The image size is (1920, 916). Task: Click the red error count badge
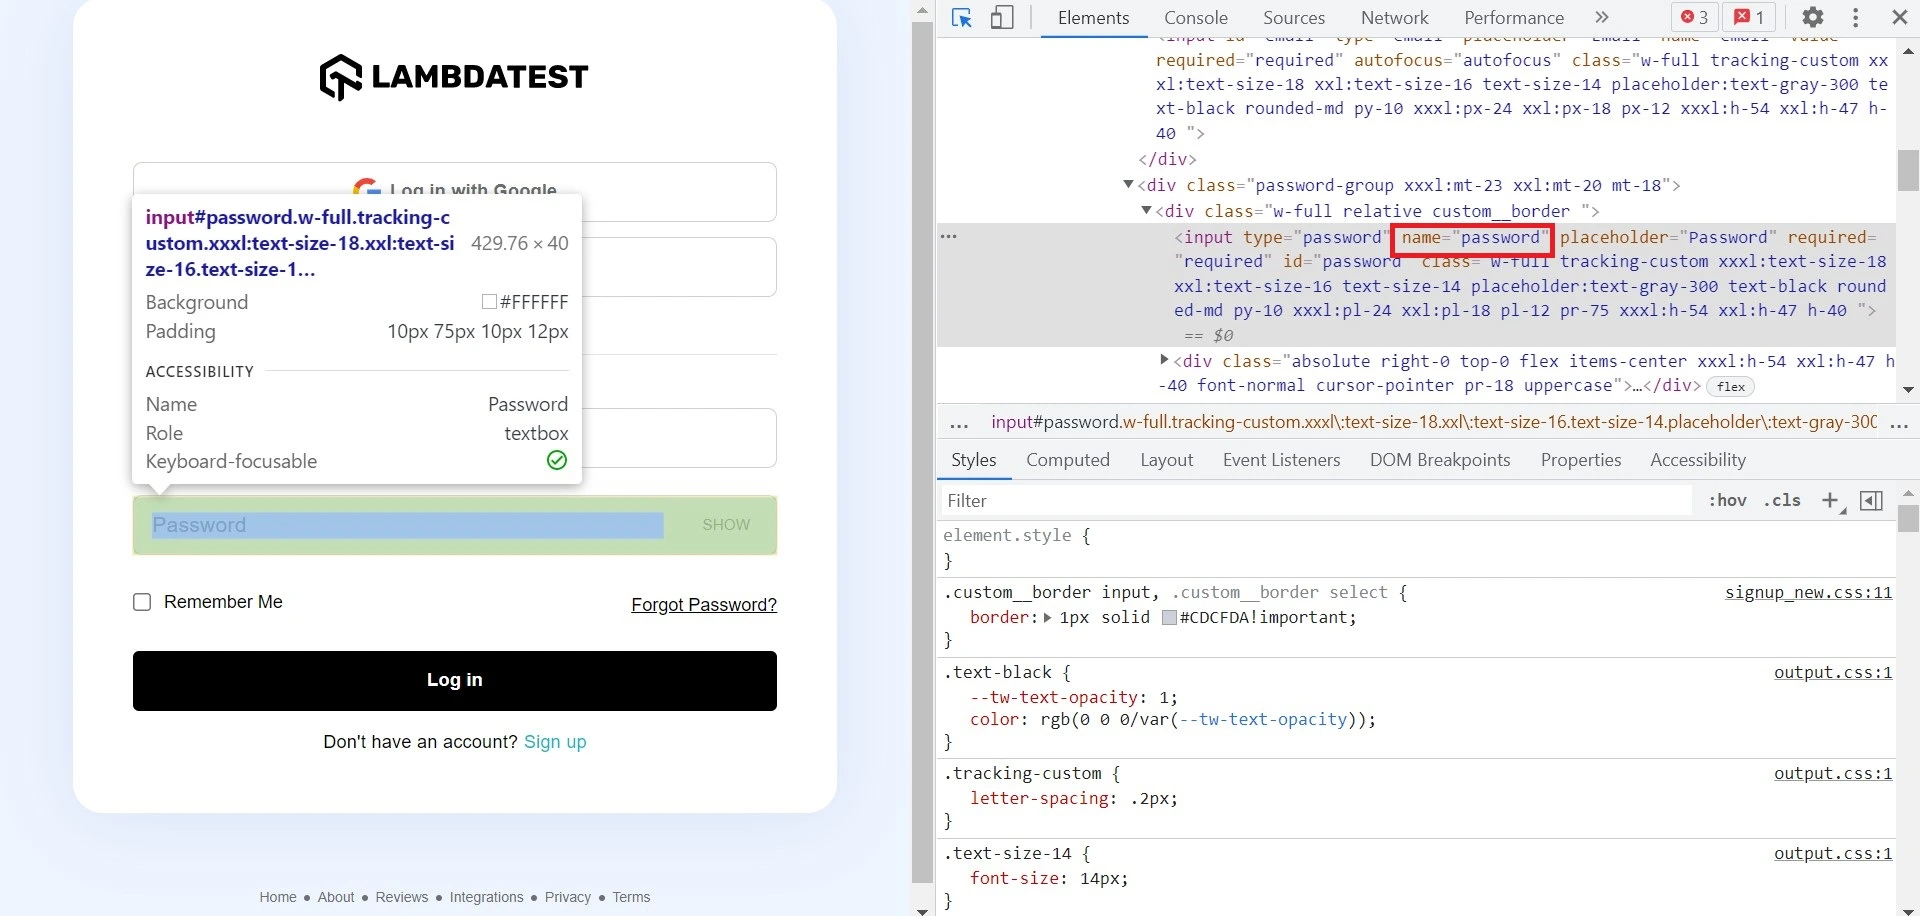pos(1694,18)
